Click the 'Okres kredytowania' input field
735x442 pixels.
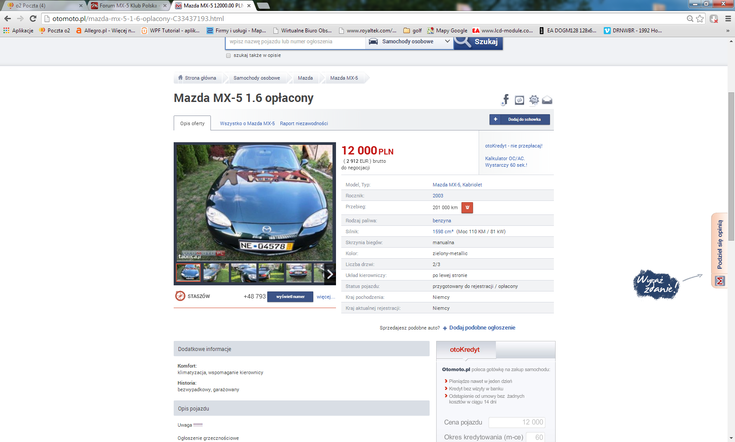pos(535,437)
